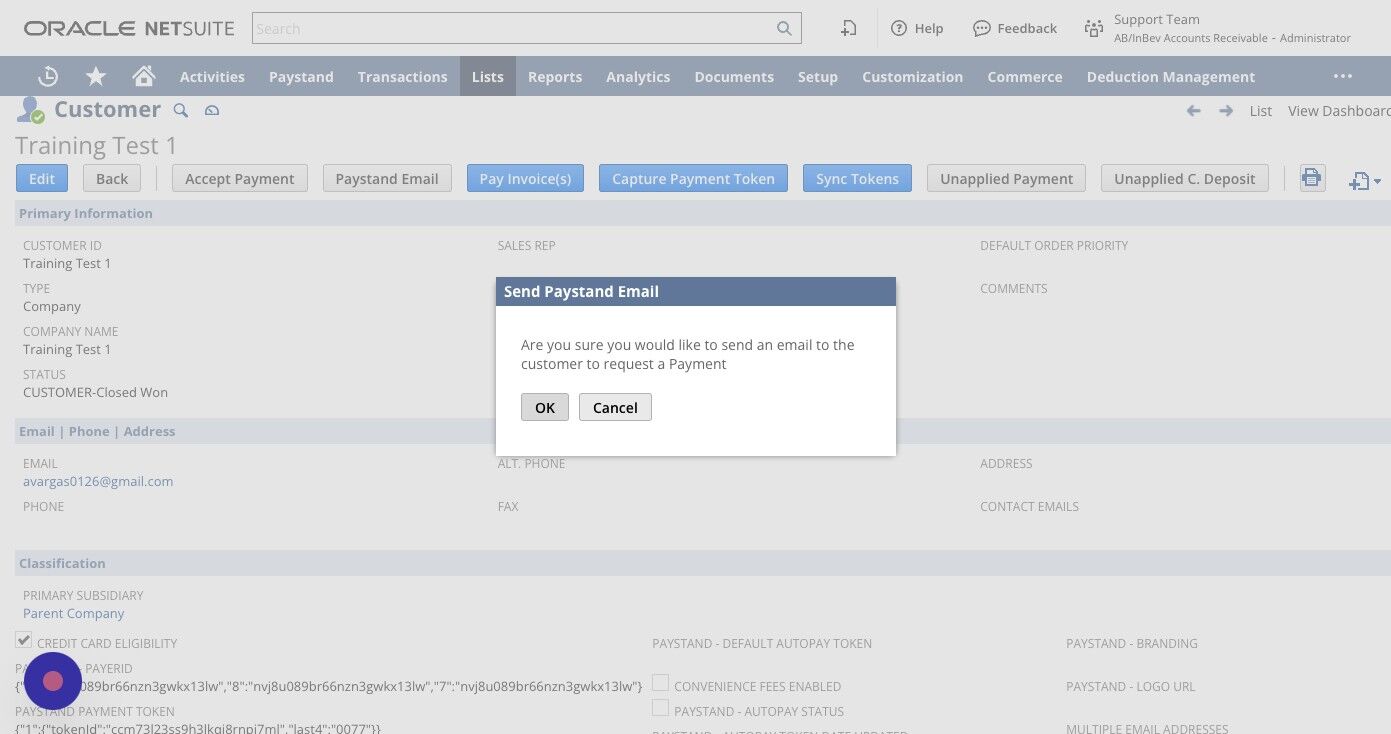This screenshot has width=1391, height=734.
Task: Click the Oracle NetSuite logo
Action: 129,28
